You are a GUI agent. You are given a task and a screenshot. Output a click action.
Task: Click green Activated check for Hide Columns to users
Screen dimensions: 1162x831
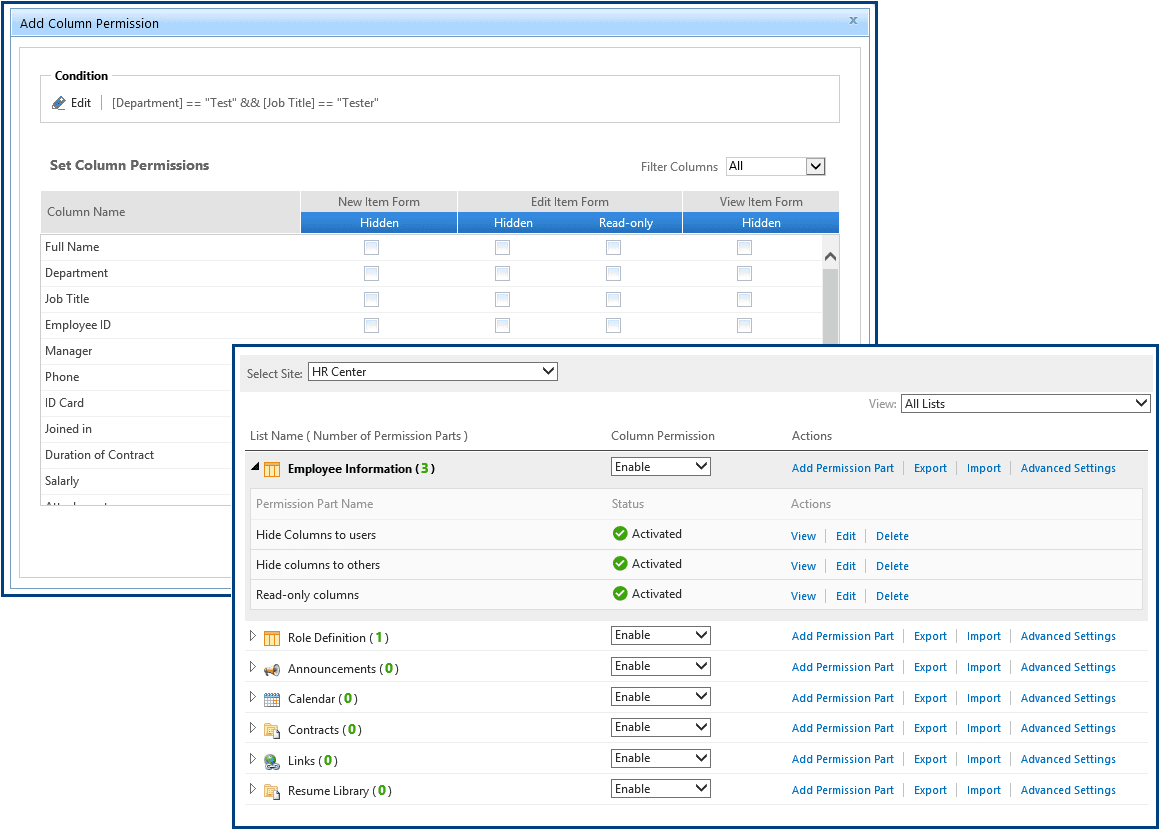point(620,534)
